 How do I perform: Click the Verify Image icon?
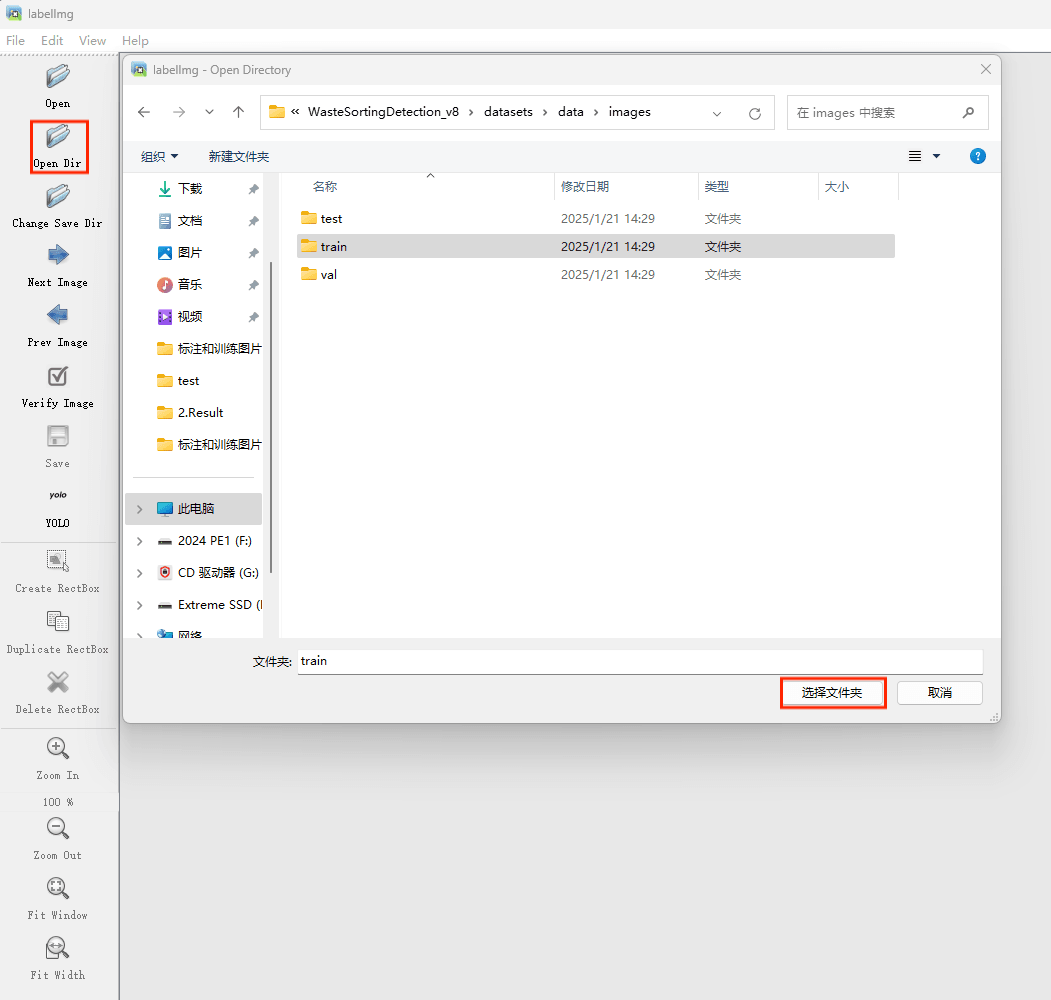[58, 376]
